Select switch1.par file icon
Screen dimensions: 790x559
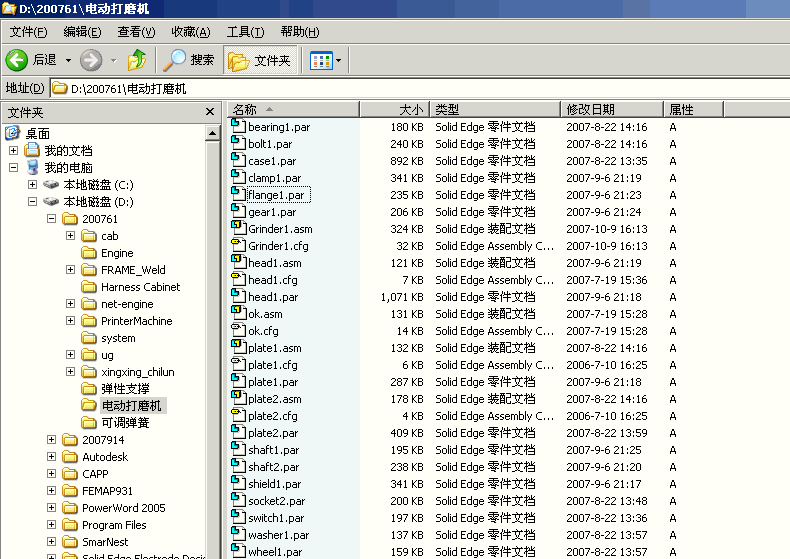238,517
